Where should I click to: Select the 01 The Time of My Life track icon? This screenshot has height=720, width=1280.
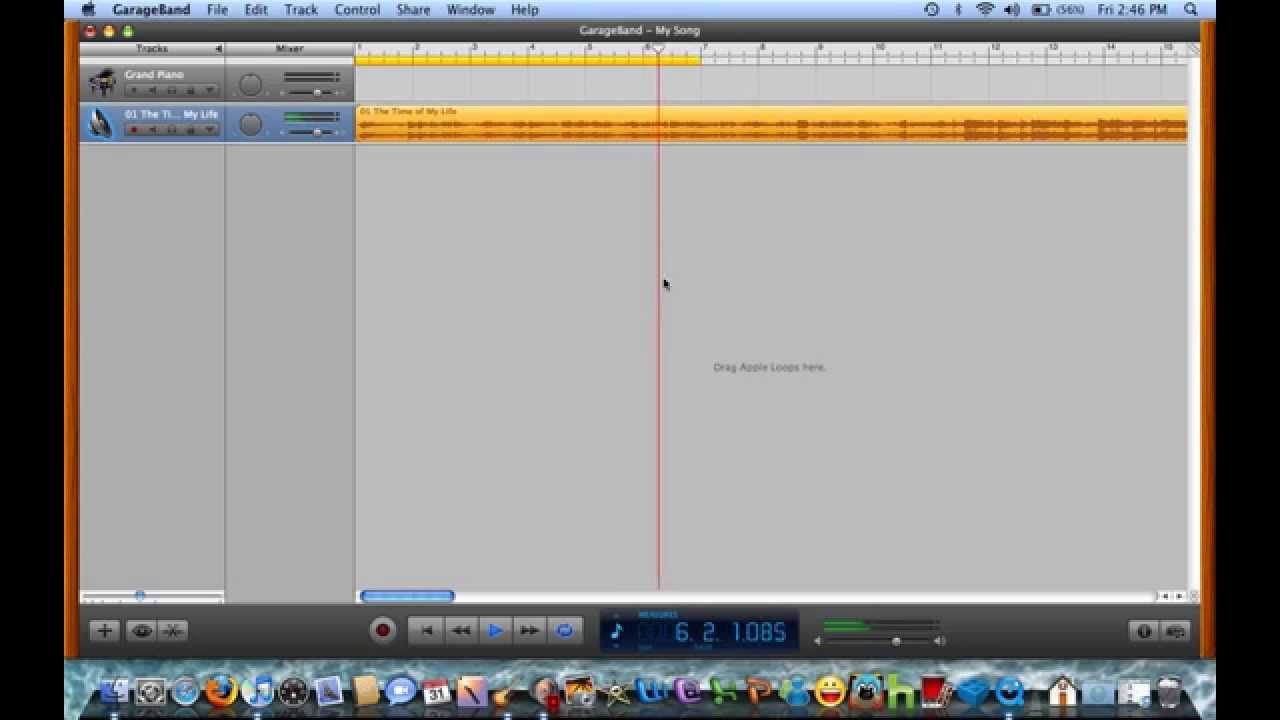pos(101,123)
